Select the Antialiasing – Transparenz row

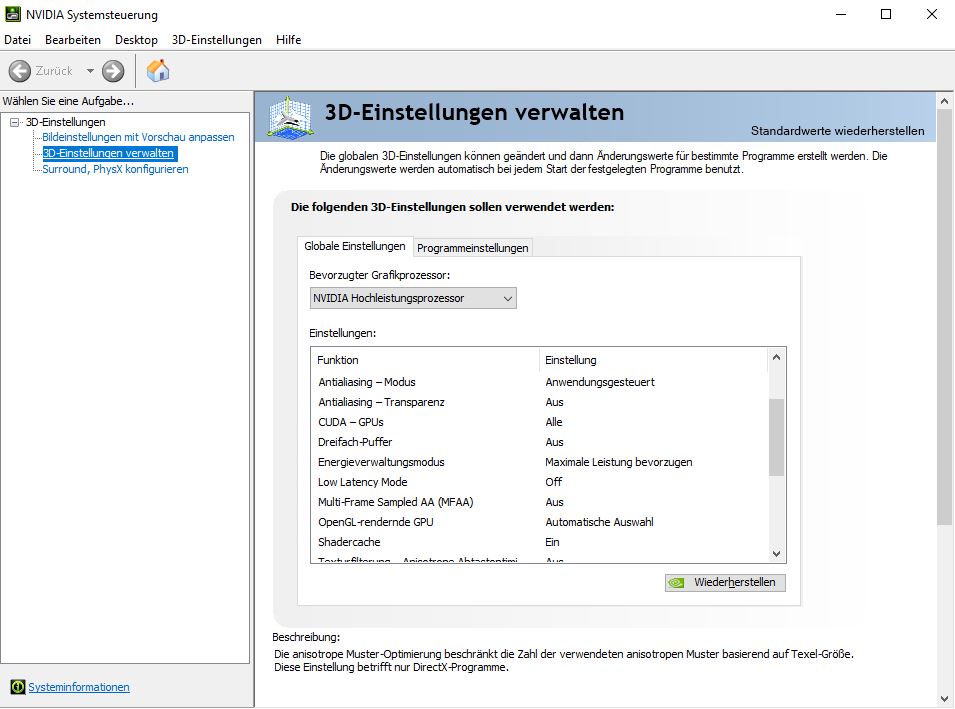click(x=539, y=402)
